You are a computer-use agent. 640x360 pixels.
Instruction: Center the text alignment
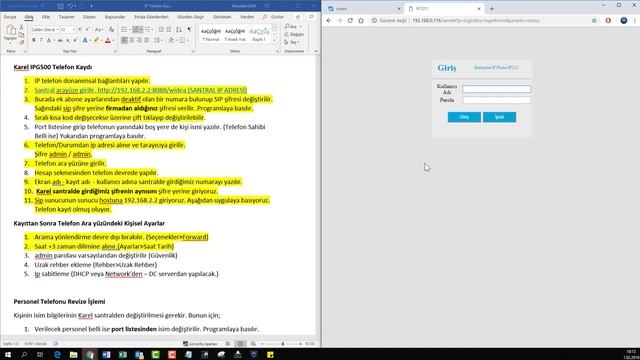[x=131, y=40]
